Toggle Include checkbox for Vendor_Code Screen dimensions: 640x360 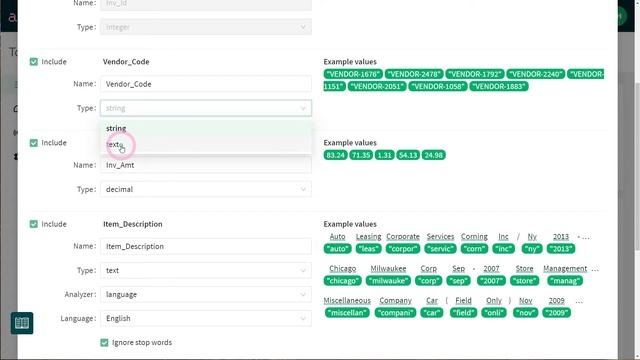pos(33,62)
